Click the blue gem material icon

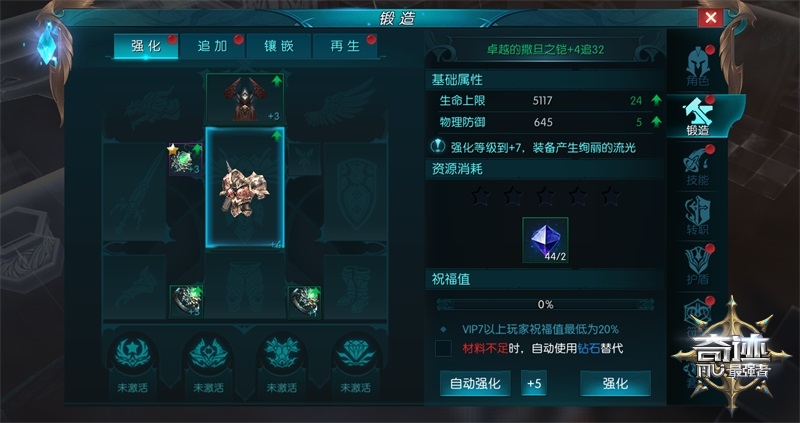545,240
